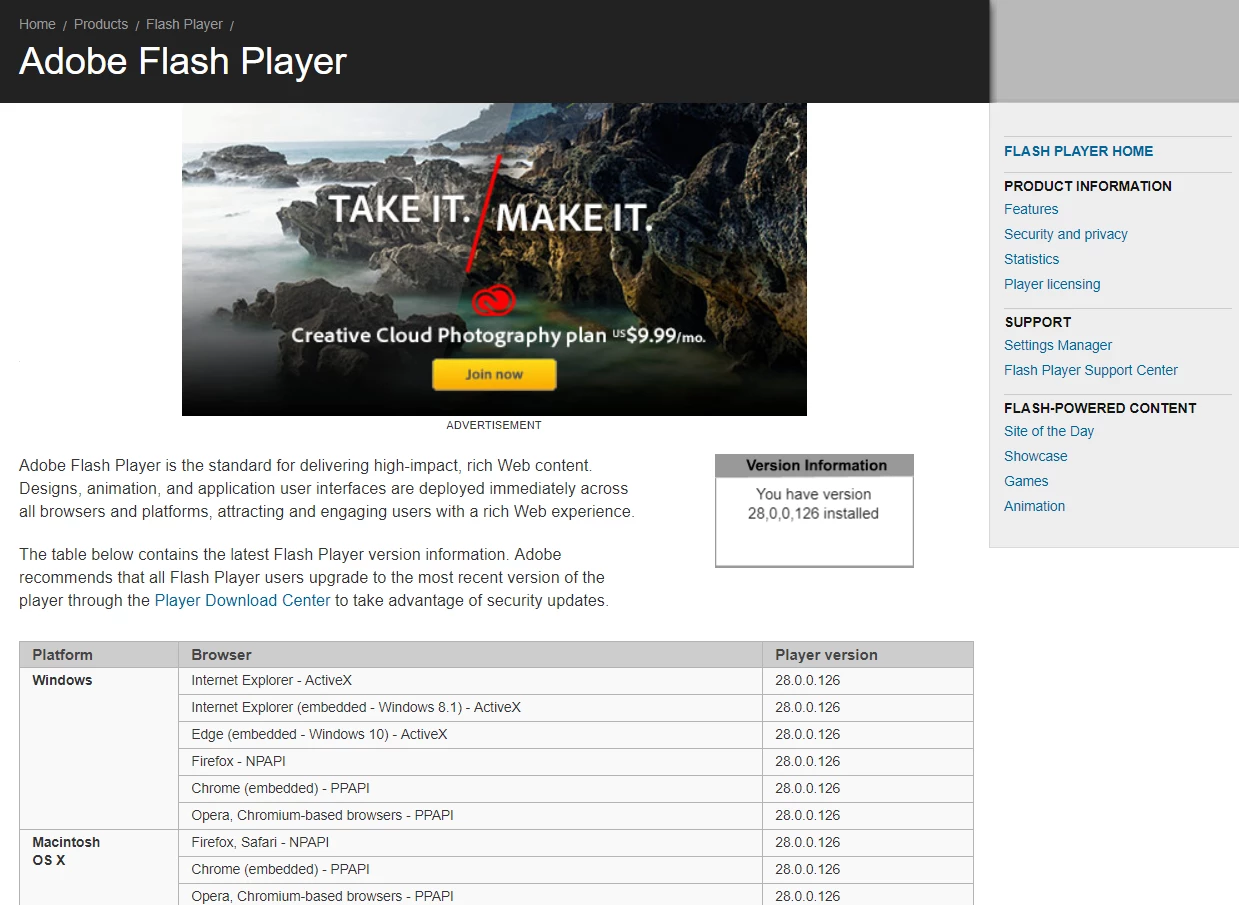Screen dimensions: 1239x905
Task: Open the Home breadcrumb link
Action: pyautogui.click(x=37, y=24)
